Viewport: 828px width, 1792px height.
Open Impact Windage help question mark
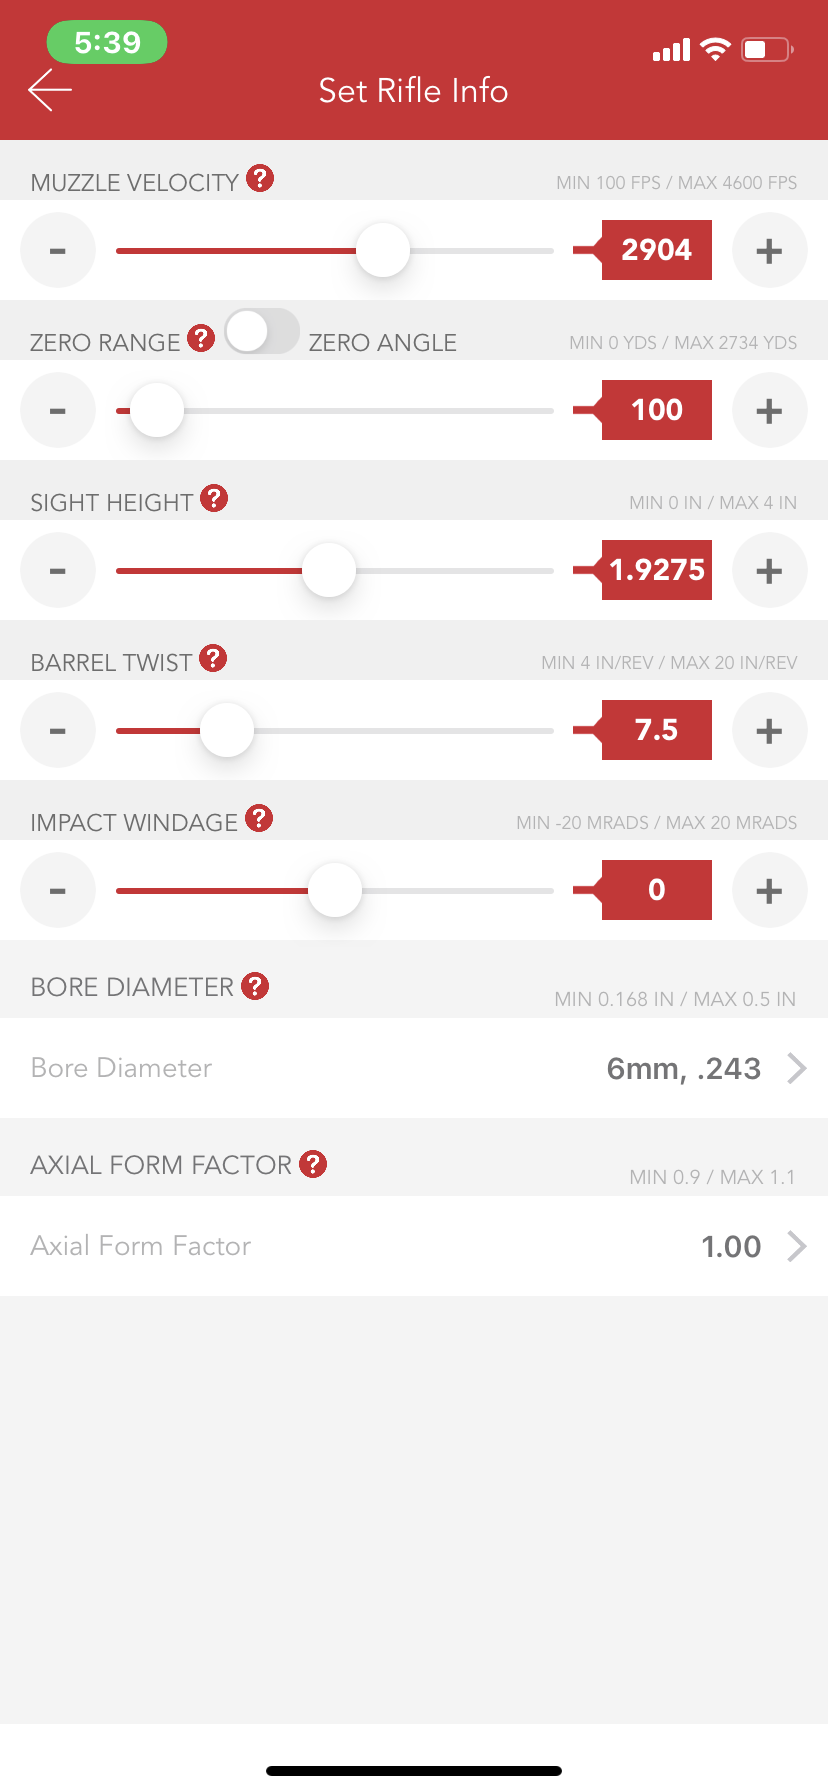[x=259, y=818]
